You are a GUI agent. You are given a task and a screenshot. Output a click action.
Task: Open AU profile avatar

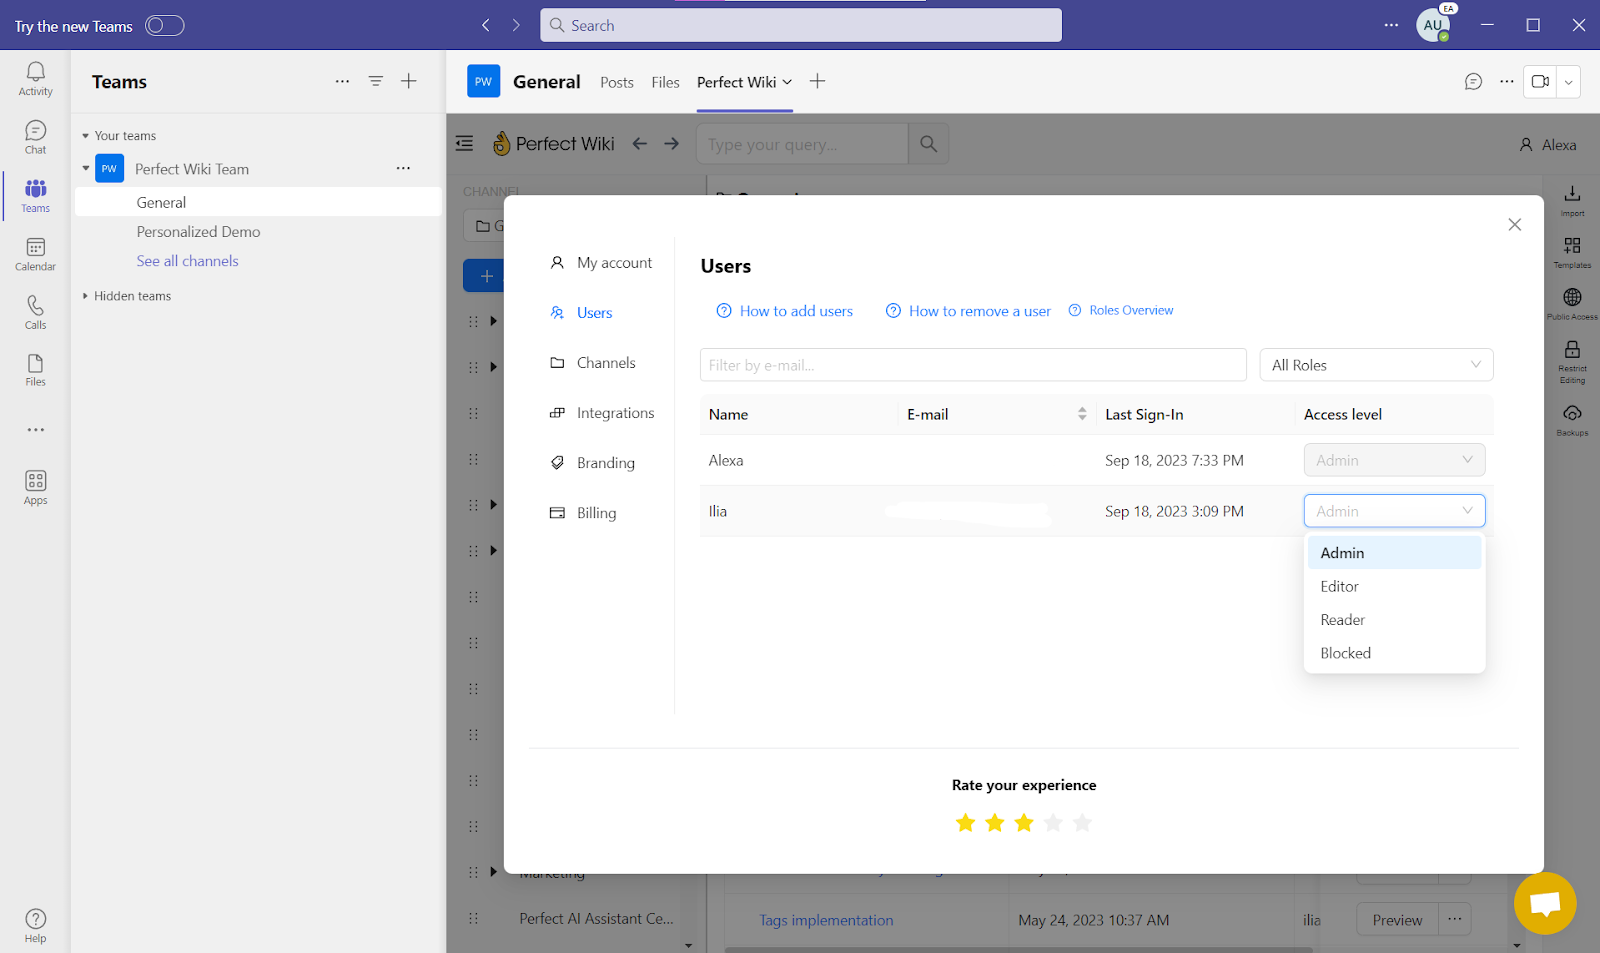(x=1433, y=26)
